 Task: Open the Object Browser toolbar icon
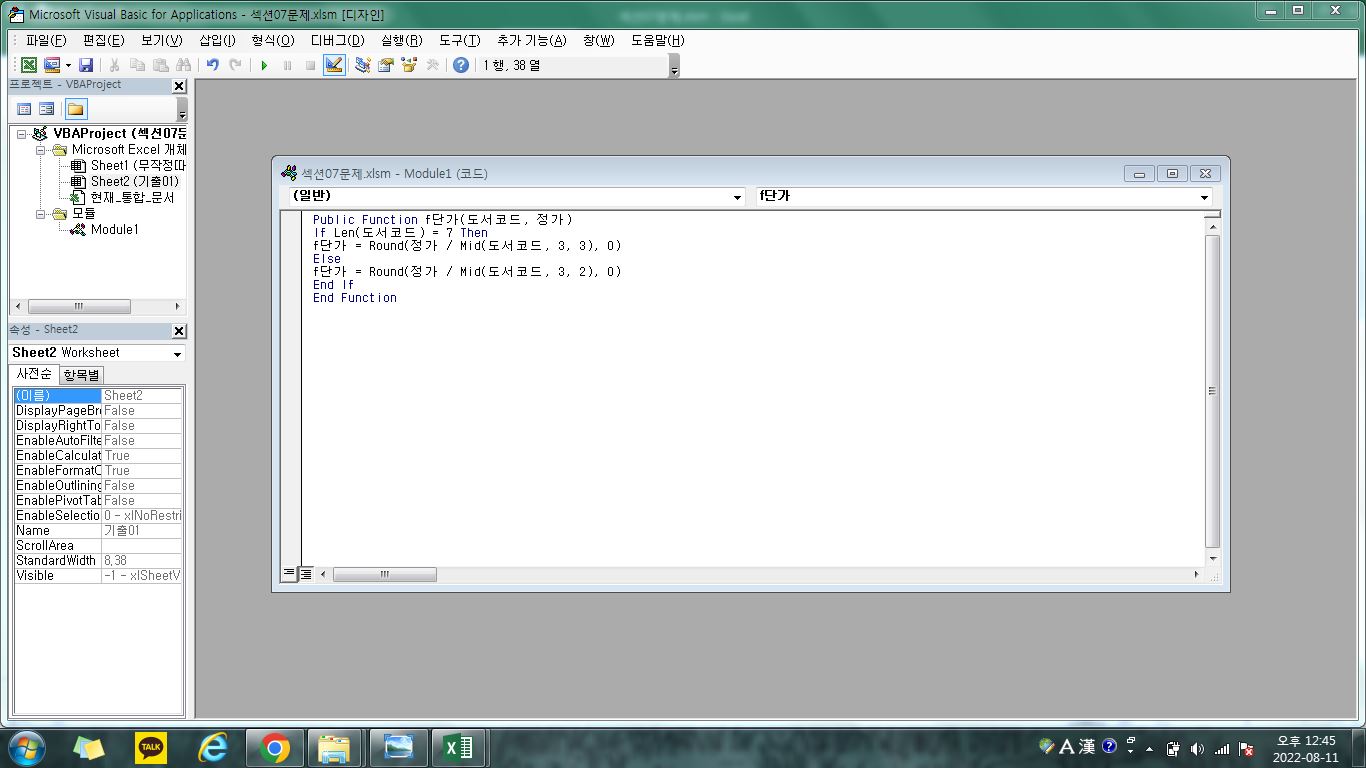click(408, 65)
